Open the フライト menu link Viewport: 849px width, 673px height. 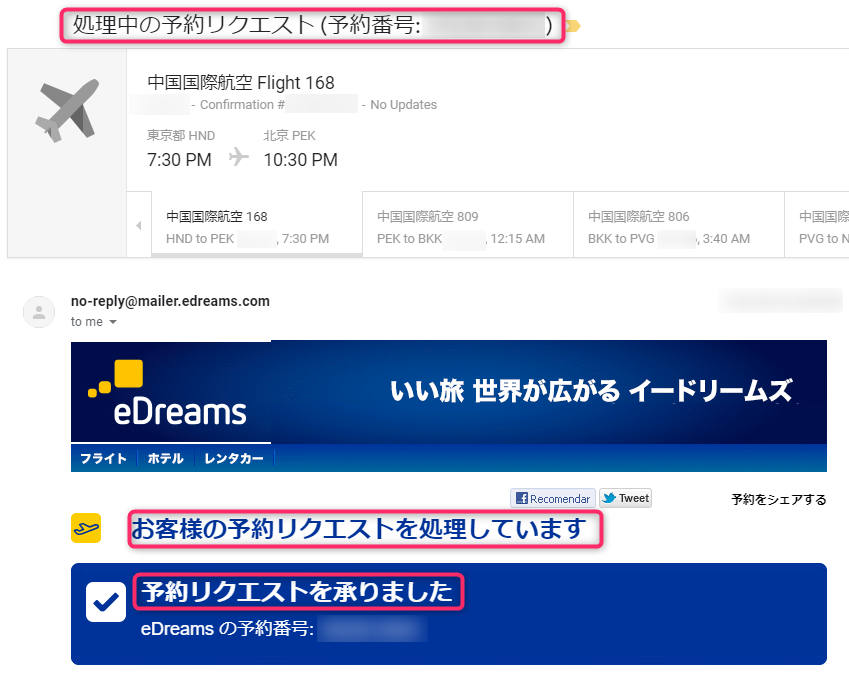[x=103, y=459]
